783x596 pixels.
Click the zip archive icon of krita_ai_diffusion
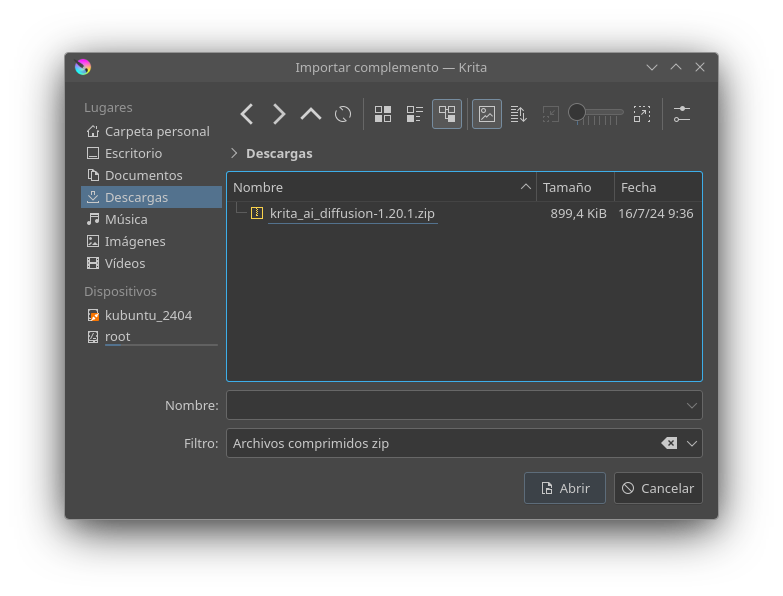(257, 213)
